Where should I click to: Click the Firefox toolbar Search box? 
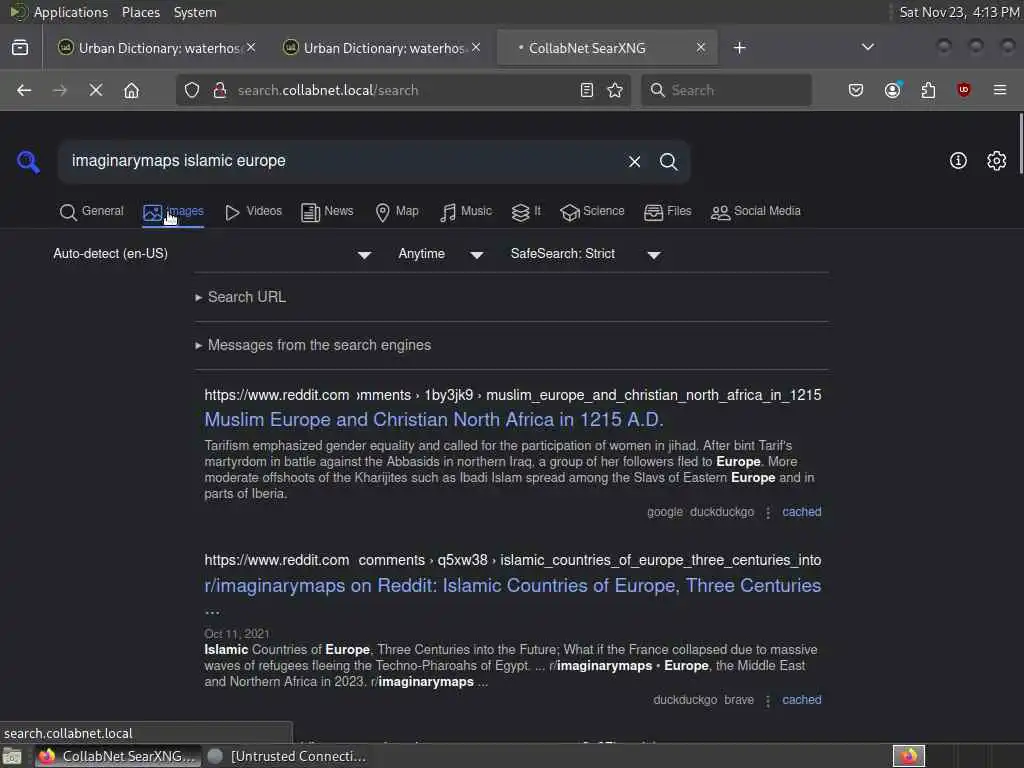point(727,90)
